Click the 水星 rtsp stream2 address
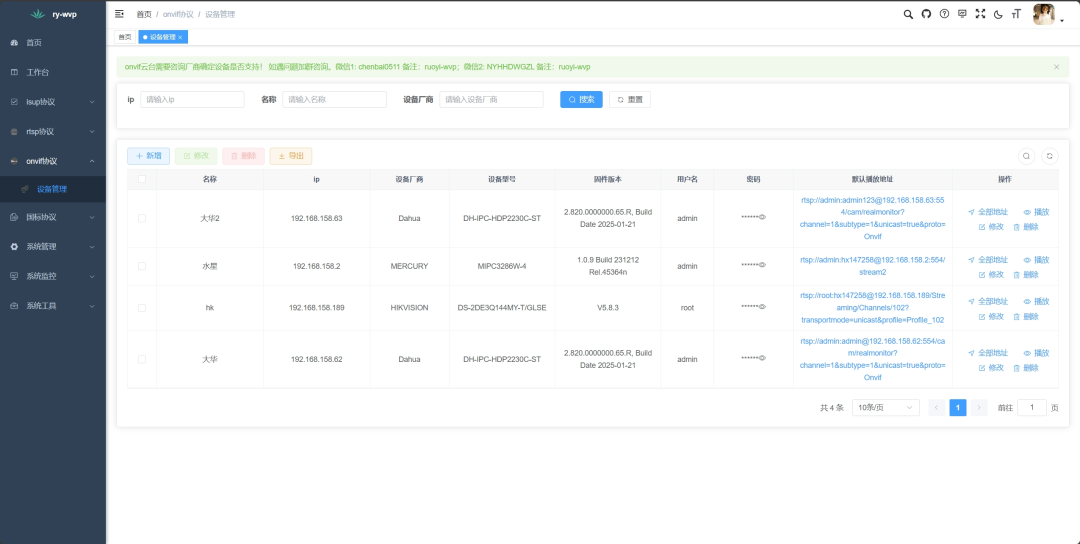Screen dimensions: 1080x544 point(872,266)
